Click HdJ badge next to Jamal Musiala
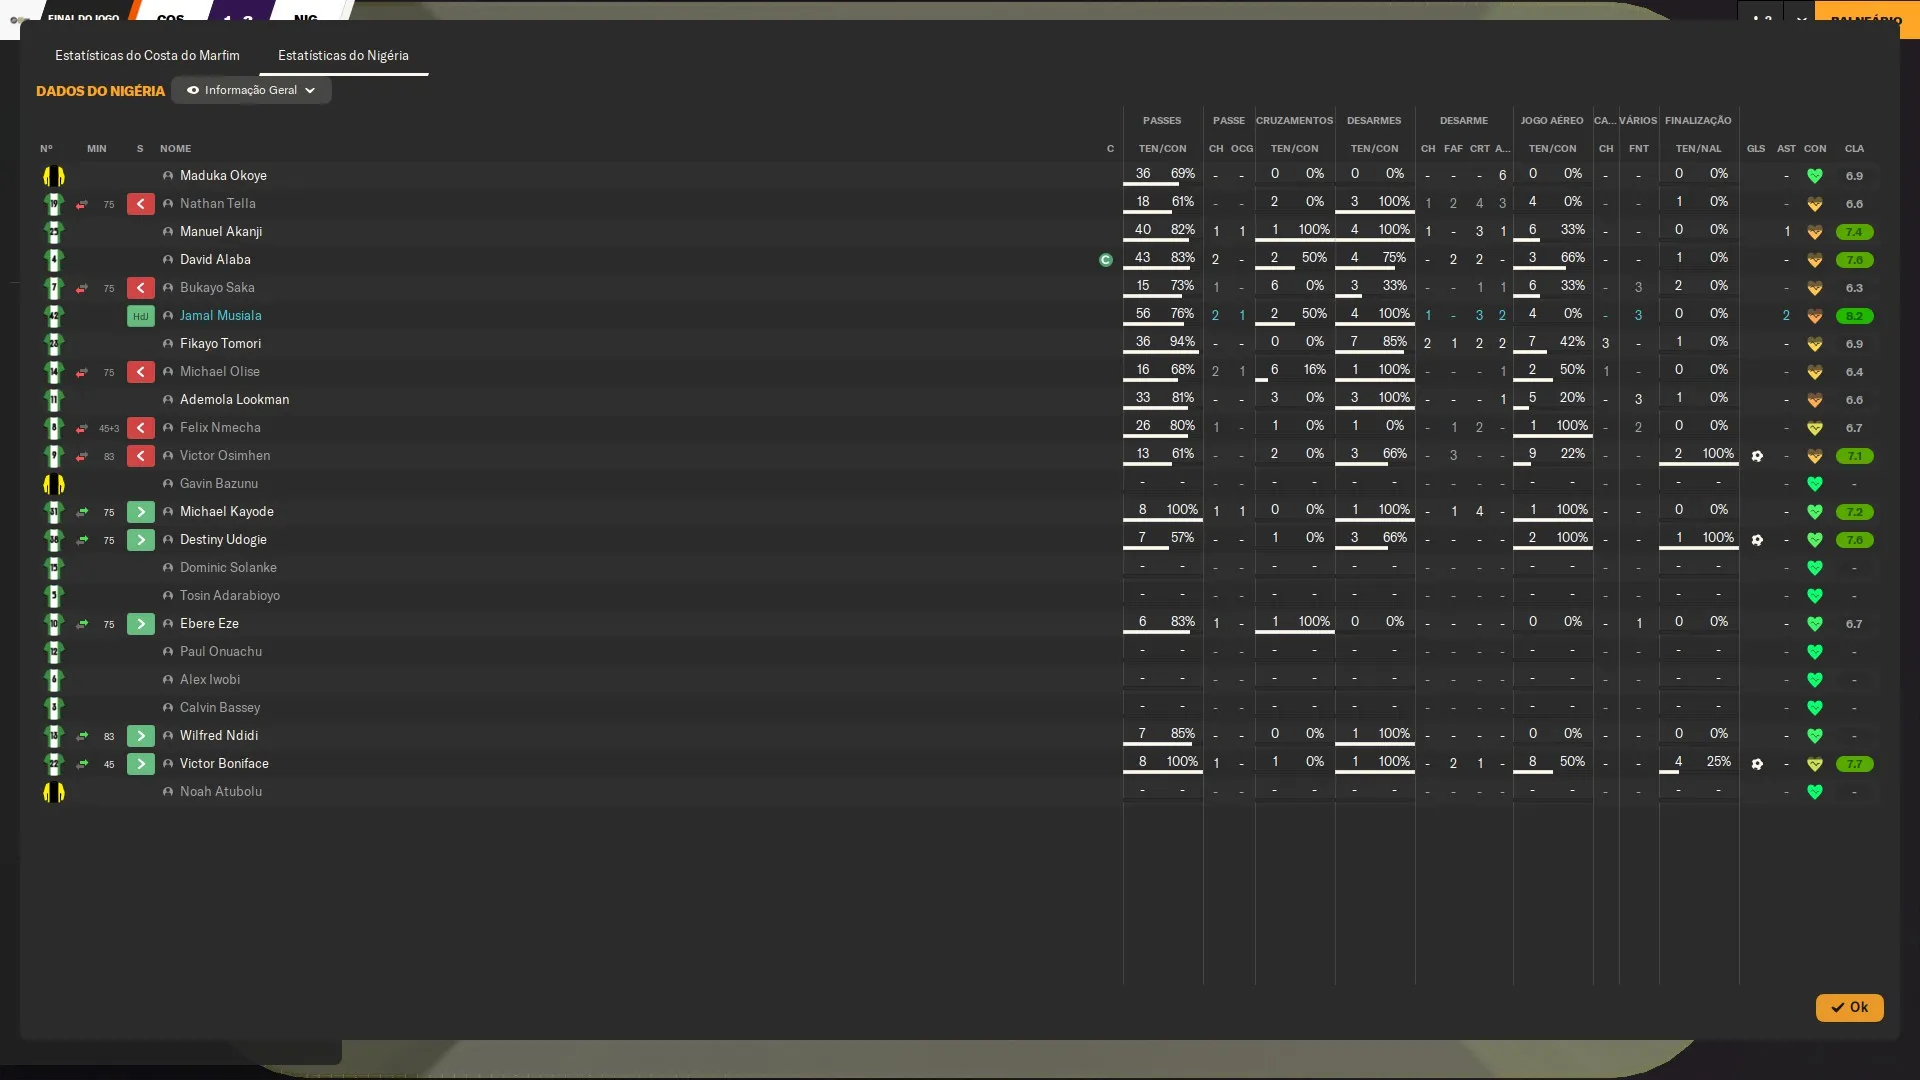Viewport: 1920px width, 1080px height. pos(140,316)
